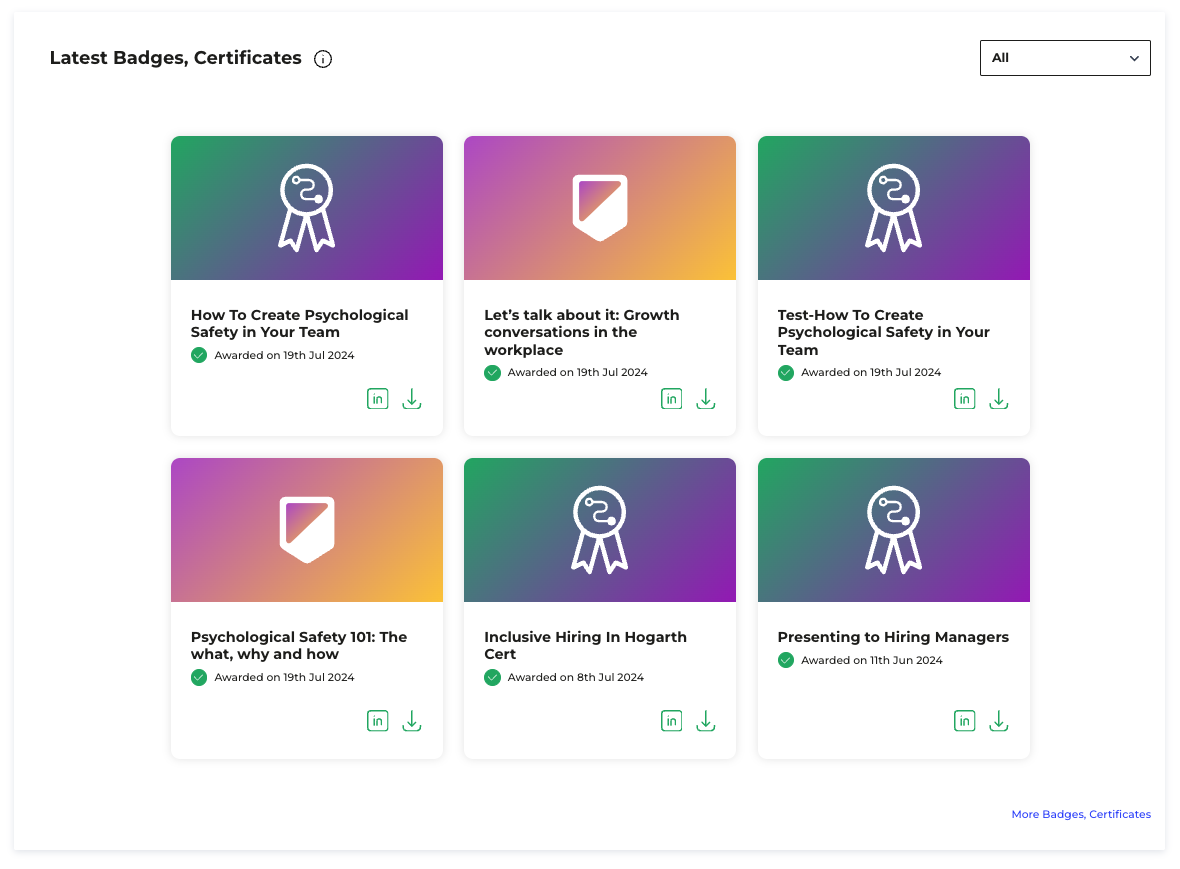Viewport: 1180px width, 869px height.
Task: Click Awarded on 8th Jul 2024 text
Action: click(576, 677)
